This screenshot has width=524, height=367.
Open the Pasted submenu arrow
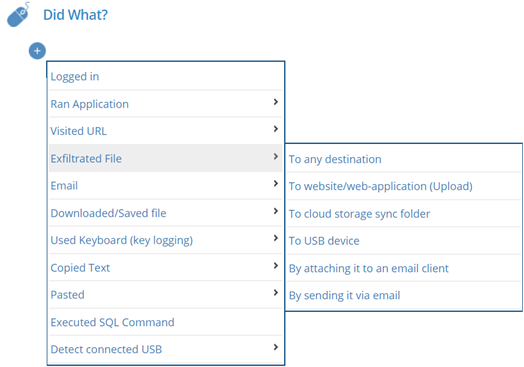click(275, 293)
